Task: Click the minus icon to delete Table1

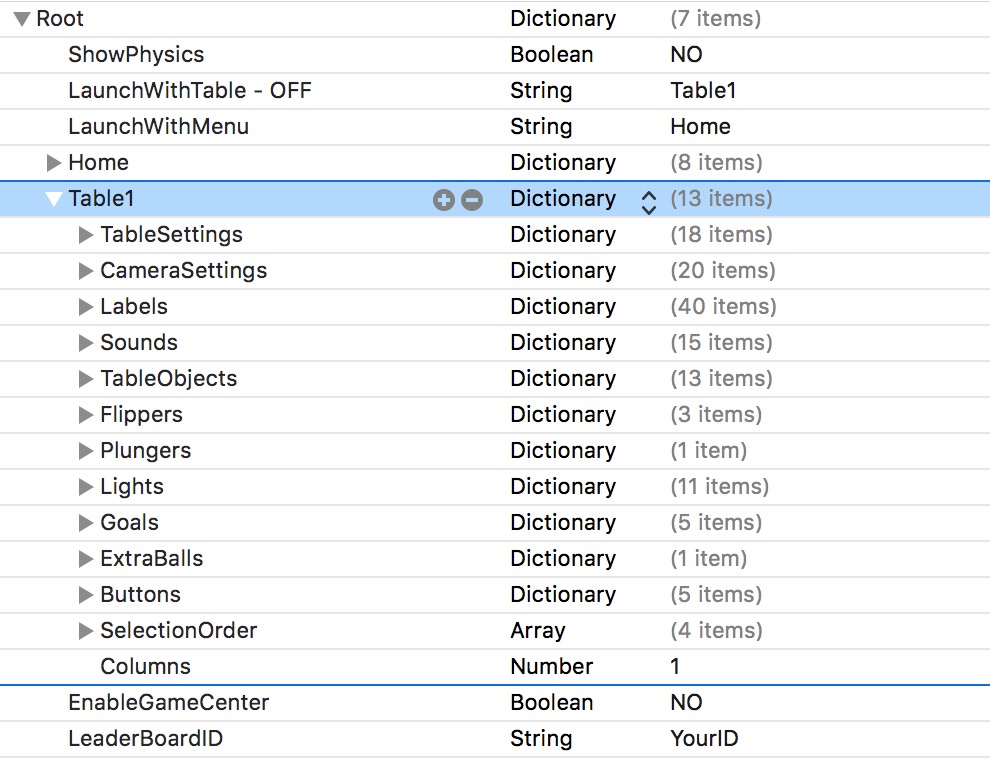Action: [468, 199]
